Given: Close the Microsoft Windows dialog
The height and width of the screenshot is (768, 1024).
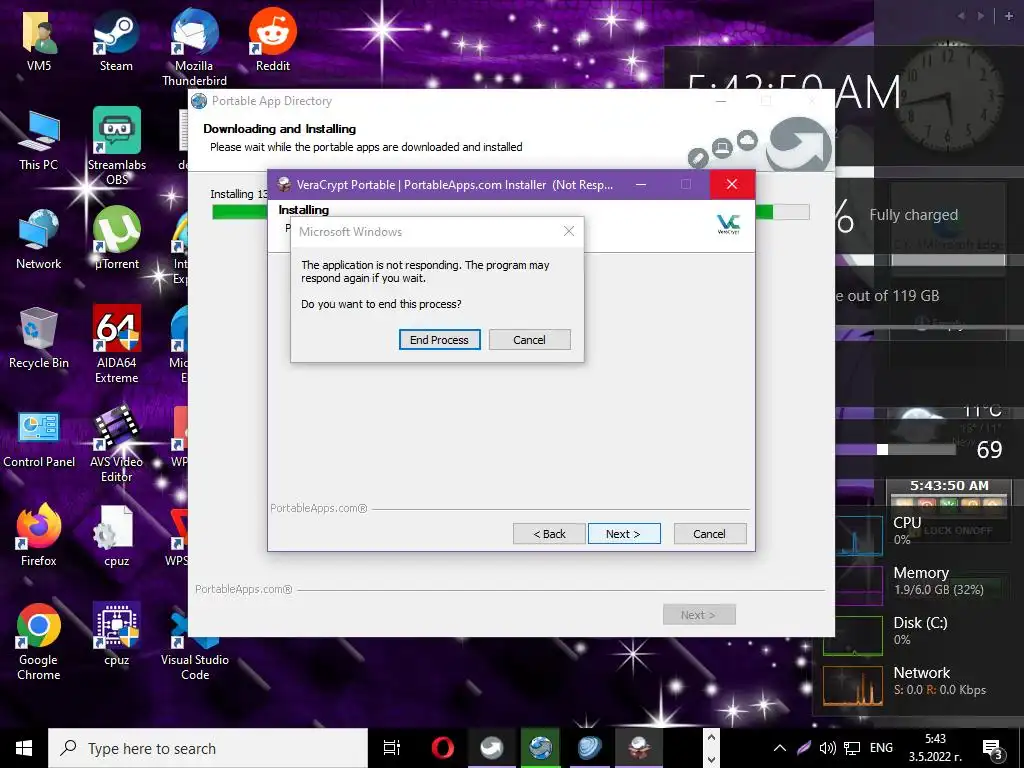Looking at the screenshot, I should point(569,231).
